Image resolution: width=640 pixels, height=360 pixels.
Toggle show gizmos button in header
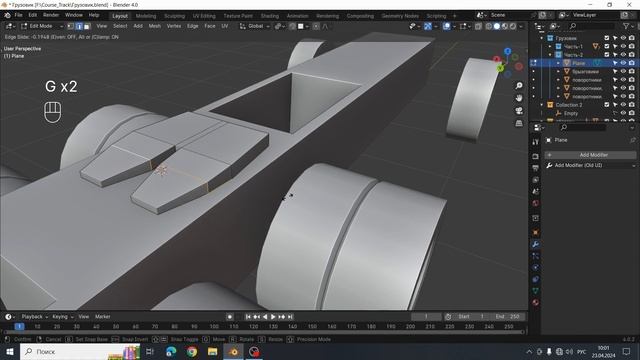[x=427, y=26]
